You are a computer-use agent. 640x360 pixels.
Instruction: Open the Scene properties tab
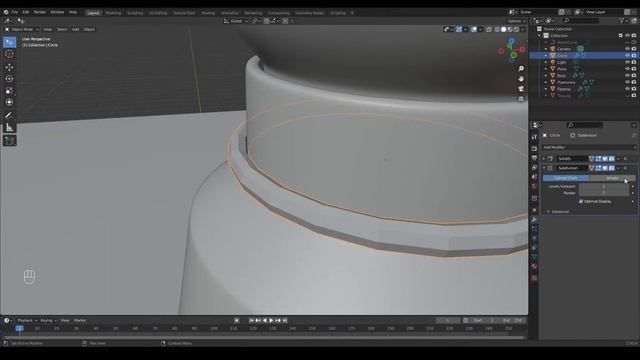coord(534,177)
